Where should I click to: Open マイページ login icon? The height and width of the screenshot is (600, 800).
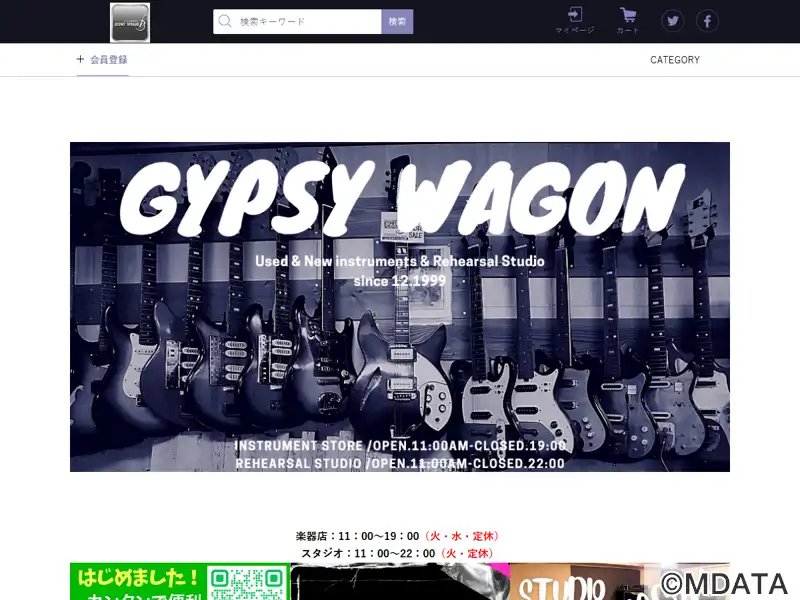pos(575,20)
